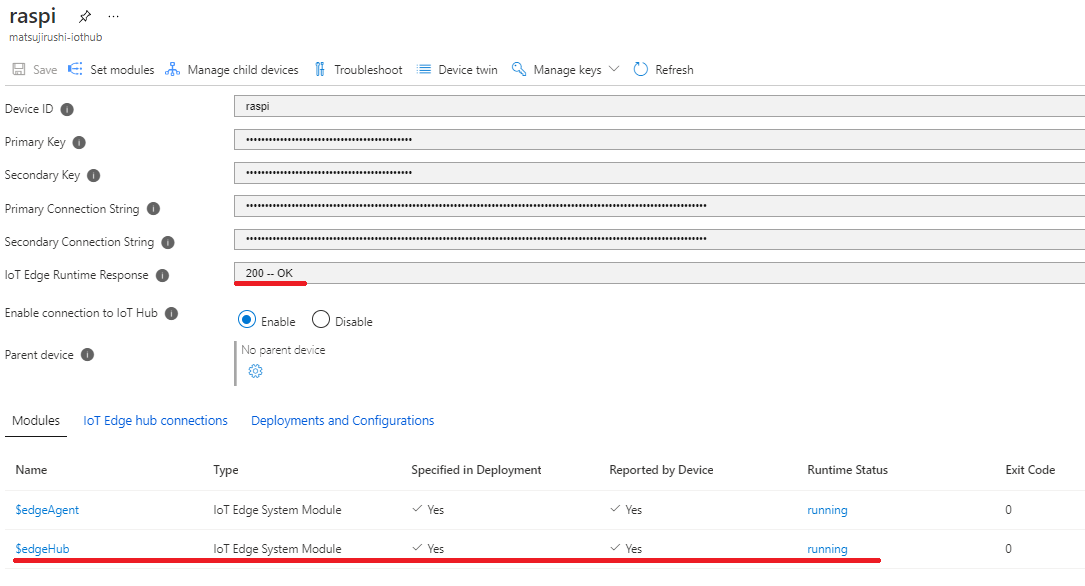This screenshot has height=586, width=1085.
Task: Show info tooltip for Secondary Key
Action: click(94, 176)
